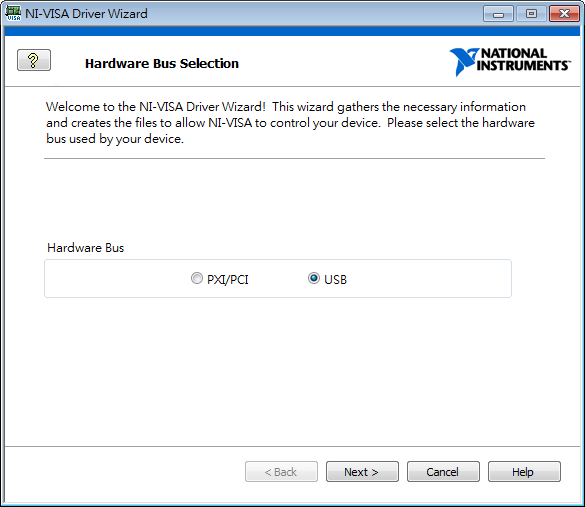Open the Help button at the bottom

(x=524, y=472)
